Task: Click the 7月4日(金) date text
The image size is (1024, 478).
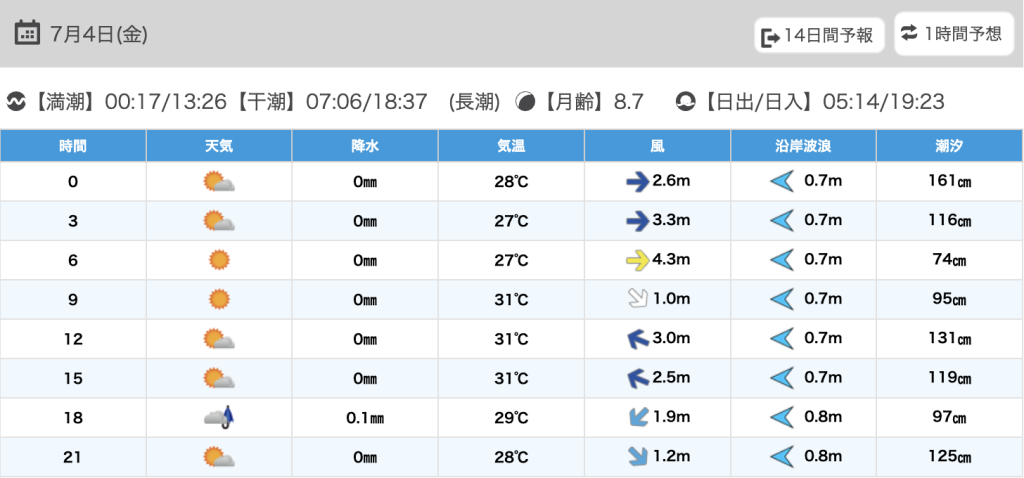Action: [x=99, y=34]
